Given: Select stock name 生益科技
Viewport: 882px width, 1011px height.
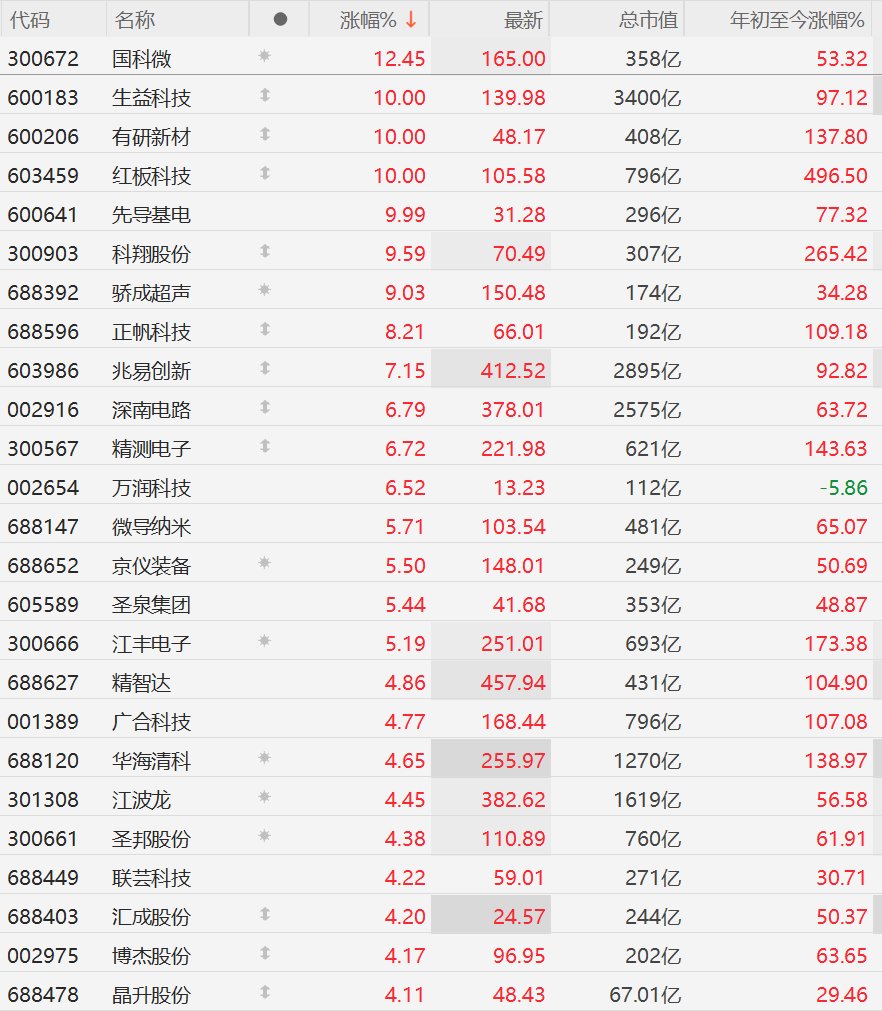Looking at the screenshot, I should point(152,98).
